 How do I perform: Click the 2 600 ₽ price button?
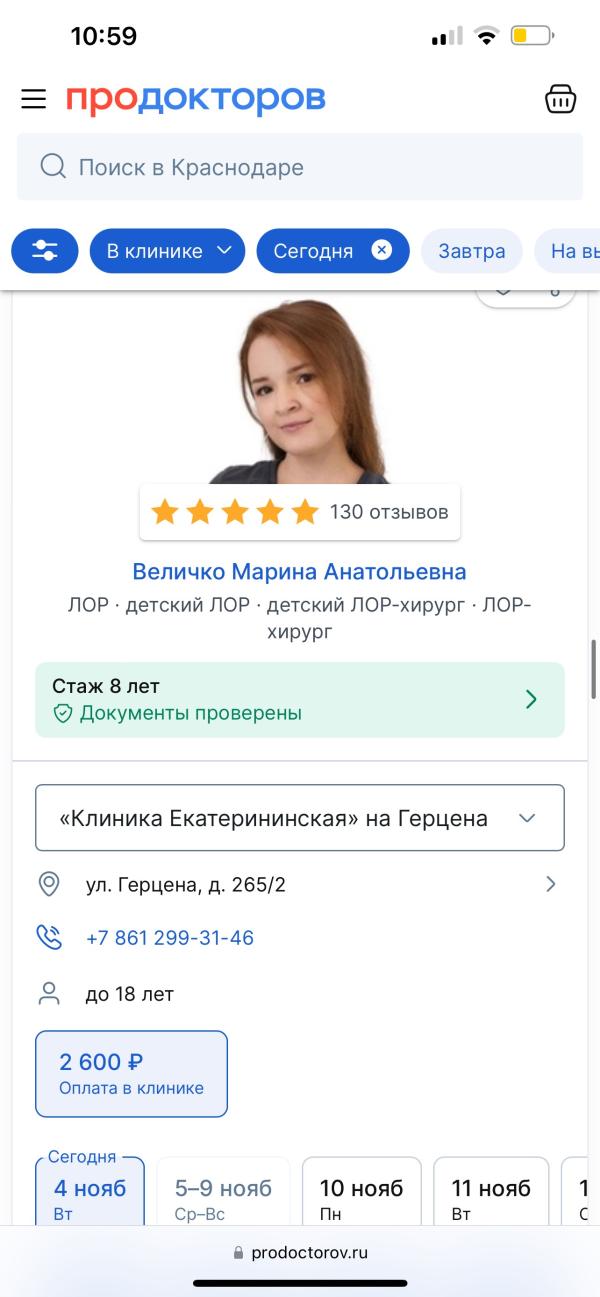pyautogui.click(x=131, y=1073)
